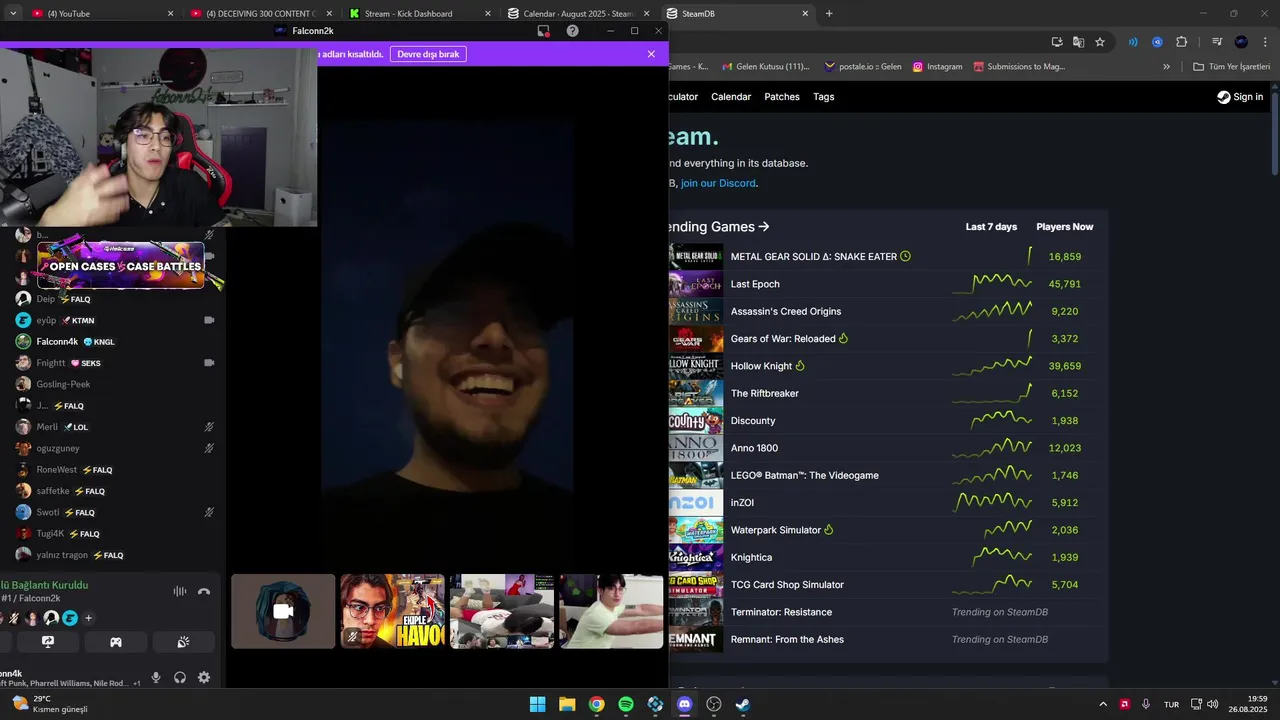
Task: Open the Chrome profile avatar
Action: click(x=1241, y=42)
